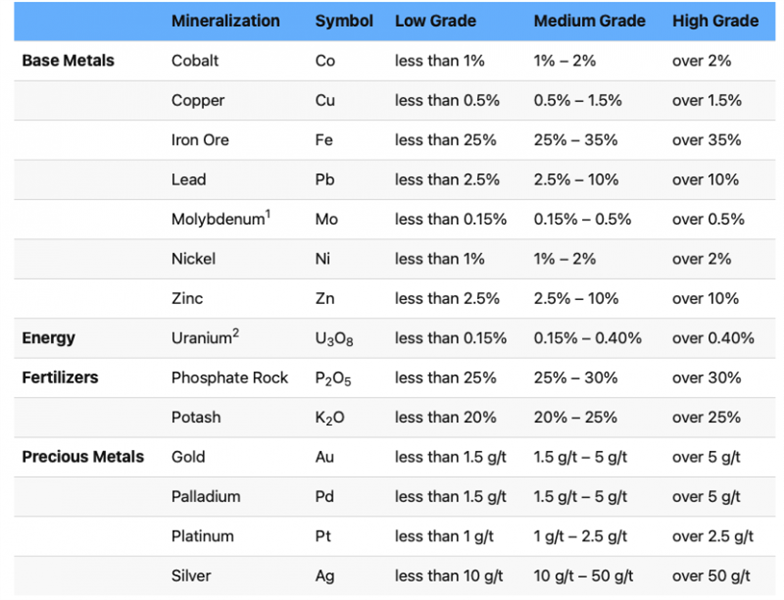Click the High Grade column header

coord(715,21)
